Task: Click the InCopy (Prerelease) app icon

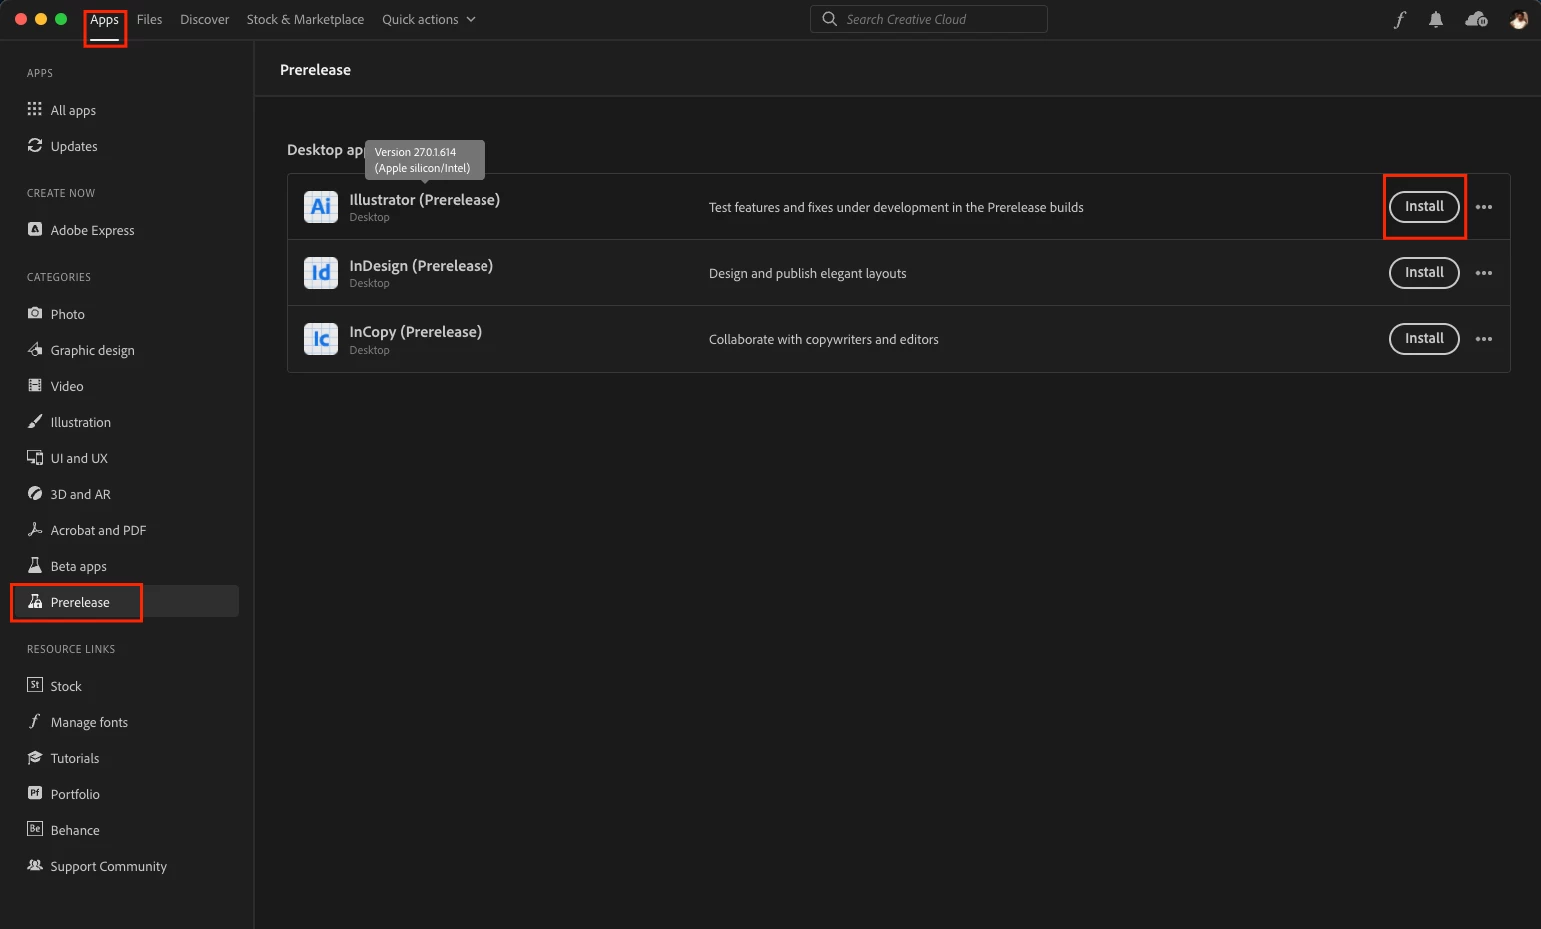Action: [321, 339]
